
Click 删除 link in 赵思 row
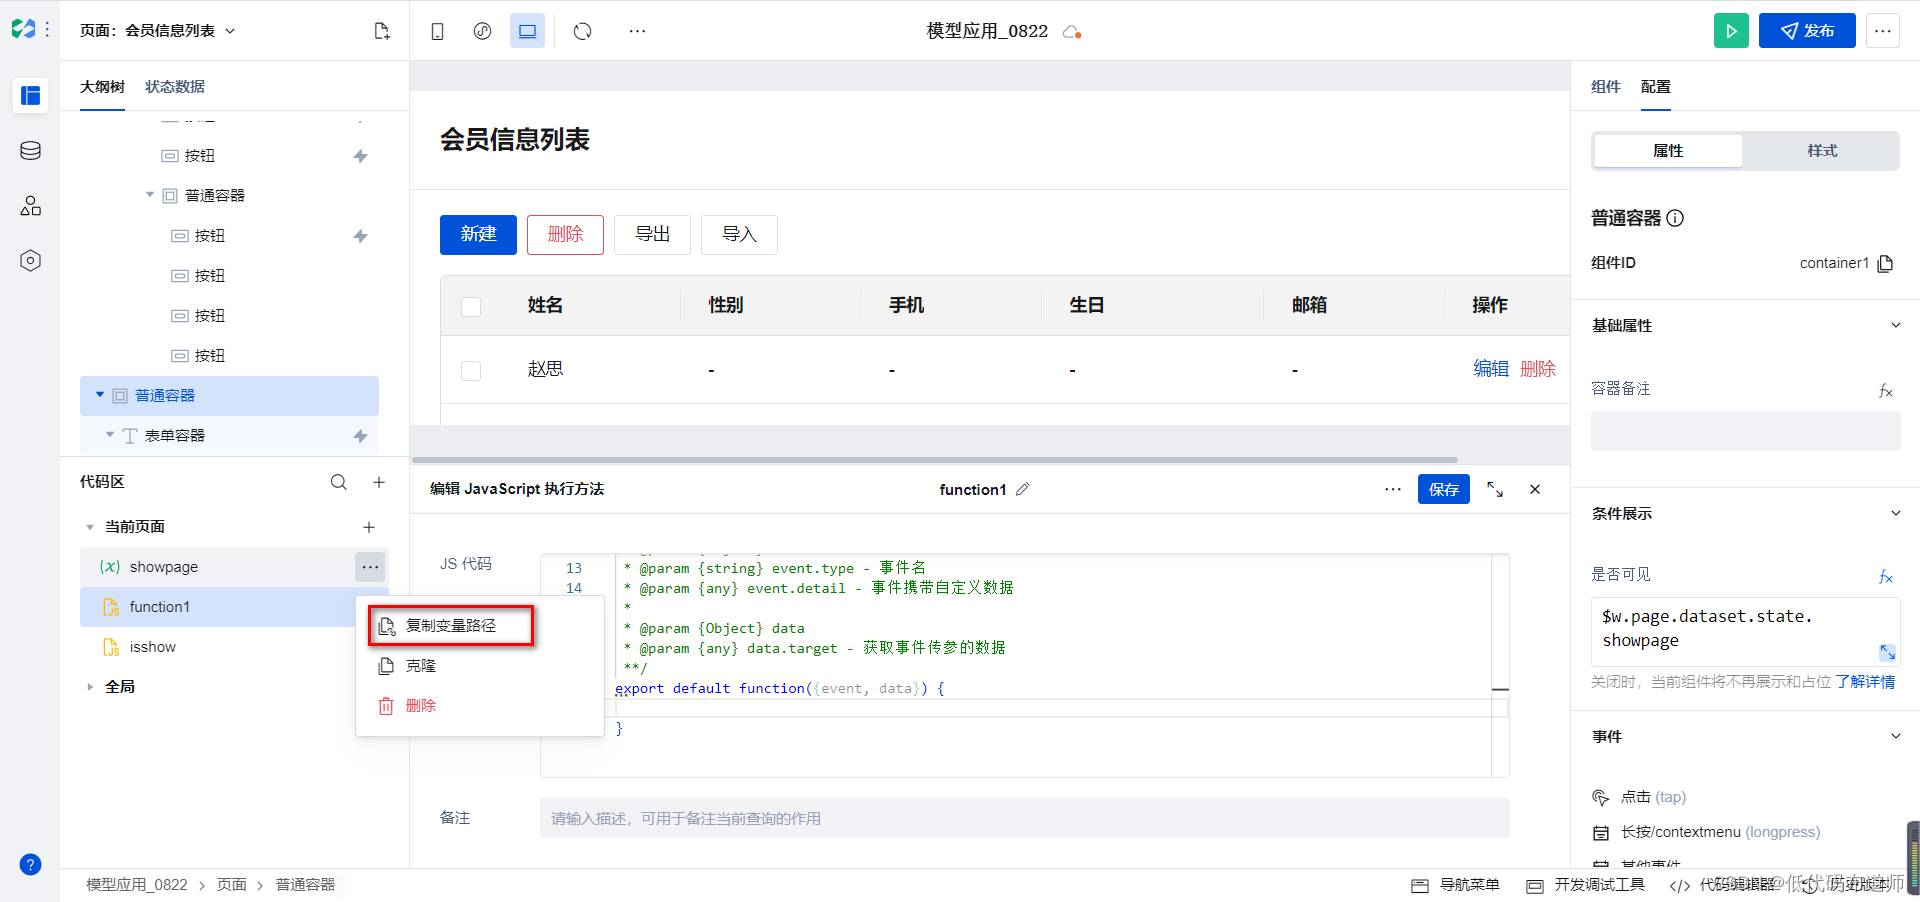point(1538,369)
